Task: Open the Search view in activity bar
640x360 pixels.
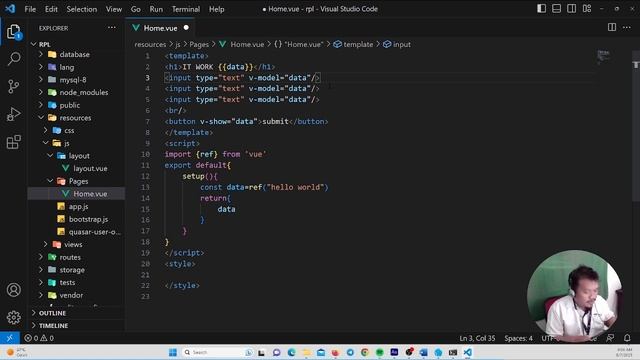Action: click(13, 59)
